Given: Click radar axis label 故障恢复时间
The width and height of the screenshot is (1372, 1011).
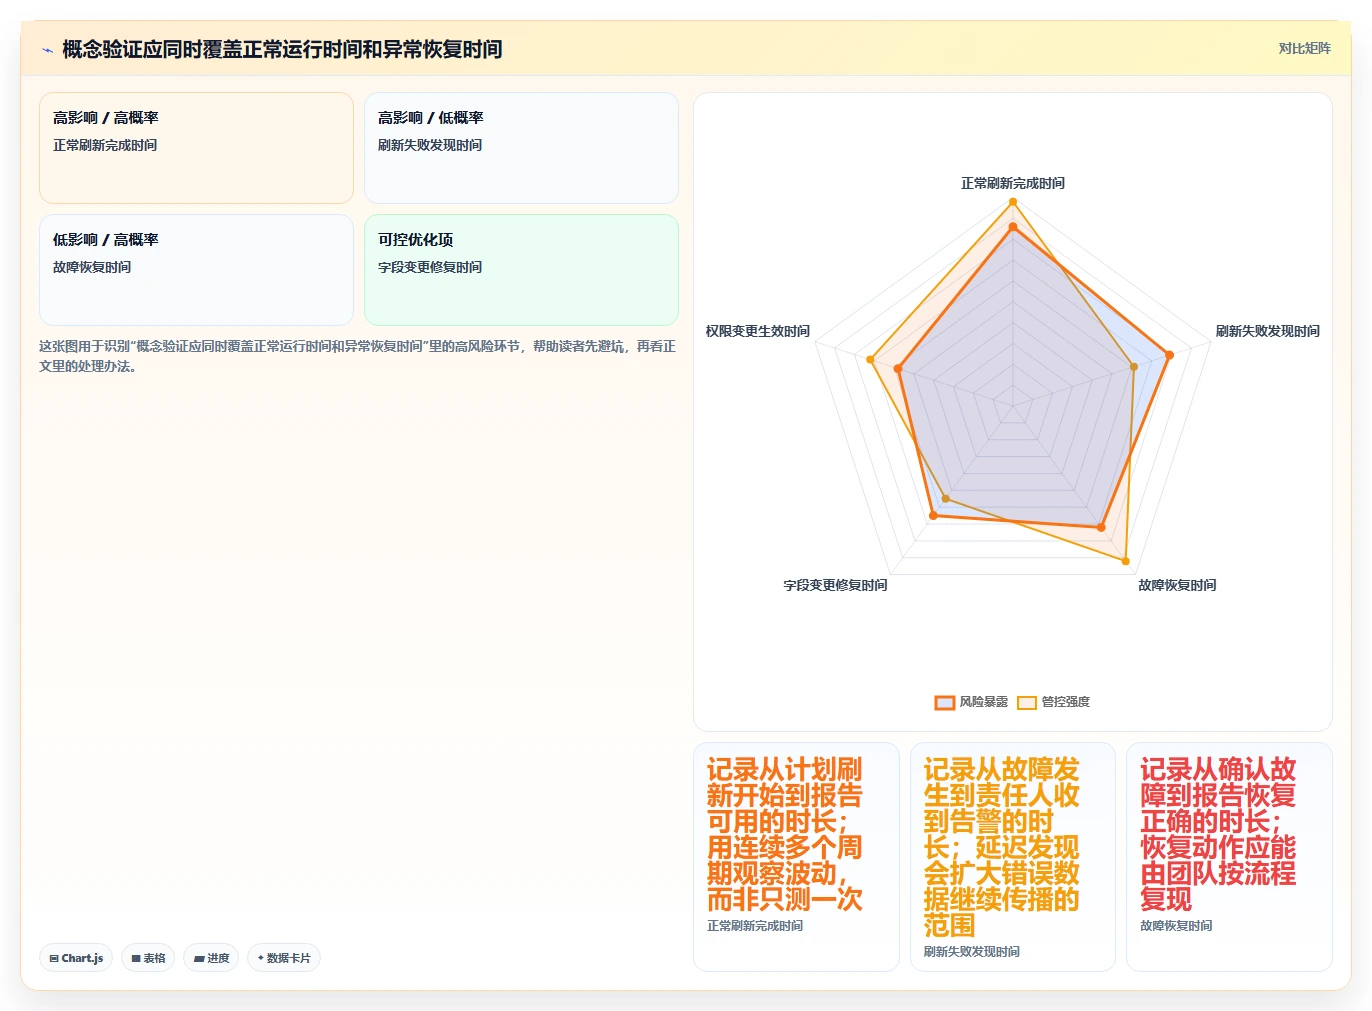Looking at the screenshot, I should tap(1177, 585).
